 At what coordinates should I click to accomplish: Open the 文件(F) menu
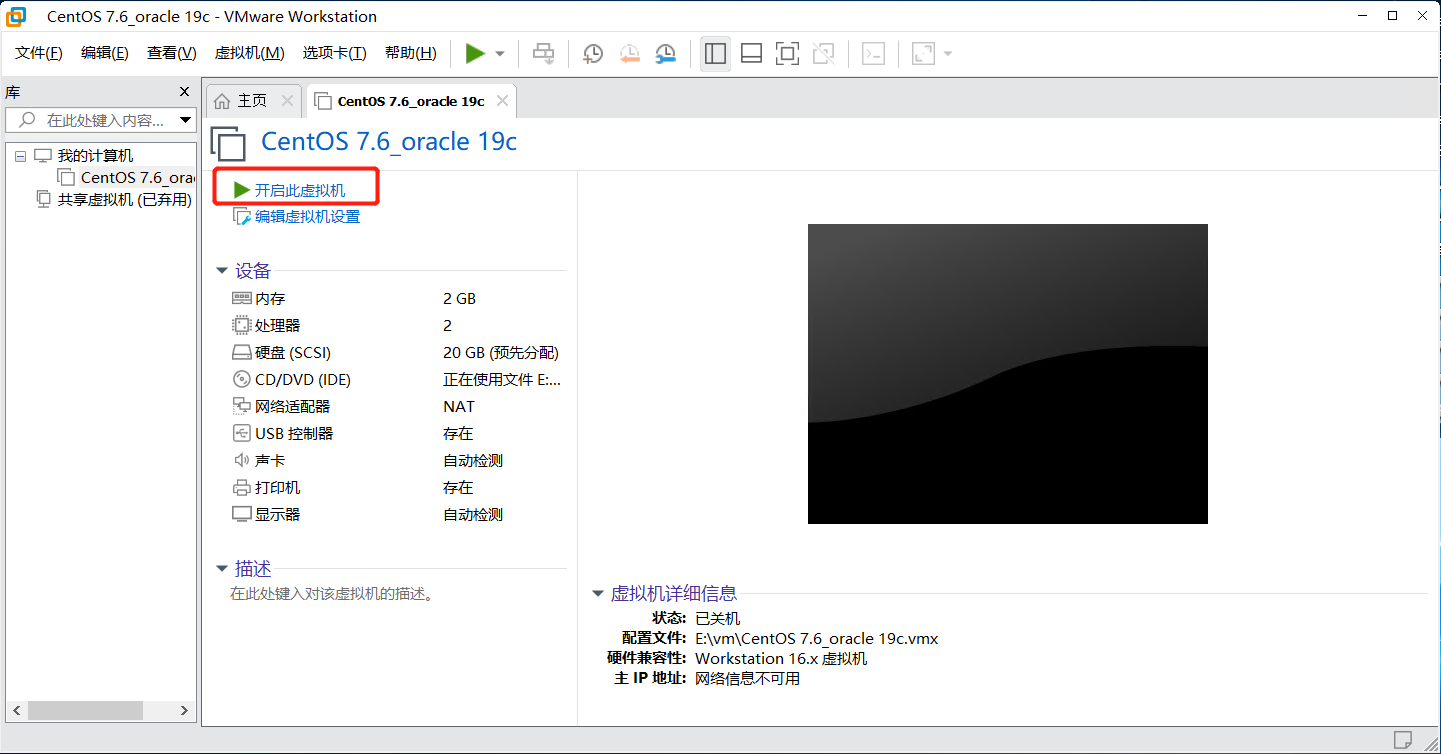pos(39,53)
